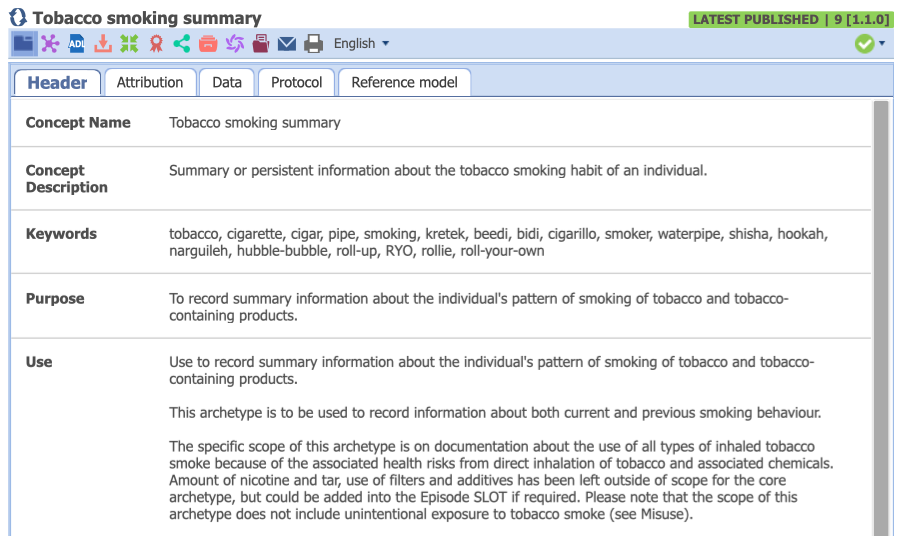Switch to the Attribution tab
Image resolution: width=904 pixels, height=536 pixels.
tap(150, 82)
